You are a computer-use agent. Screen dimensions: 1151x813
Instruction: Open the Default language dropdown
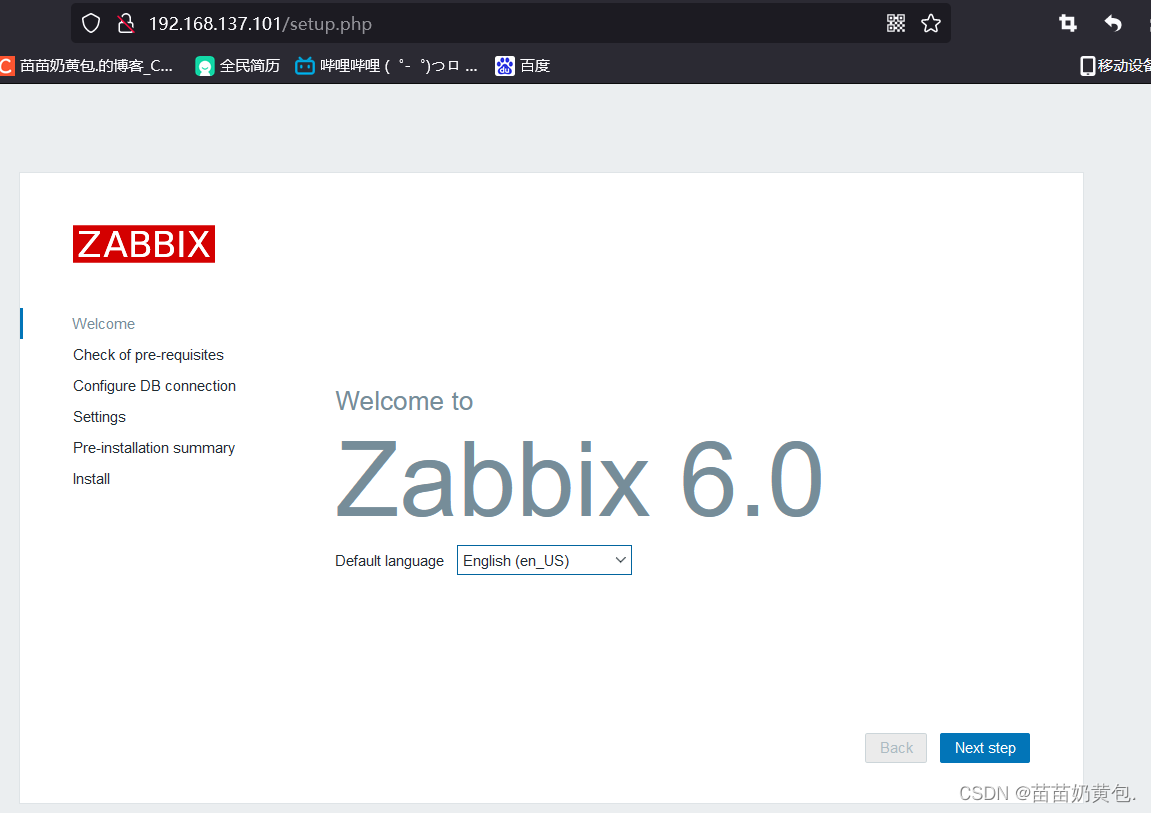[544, 561]
